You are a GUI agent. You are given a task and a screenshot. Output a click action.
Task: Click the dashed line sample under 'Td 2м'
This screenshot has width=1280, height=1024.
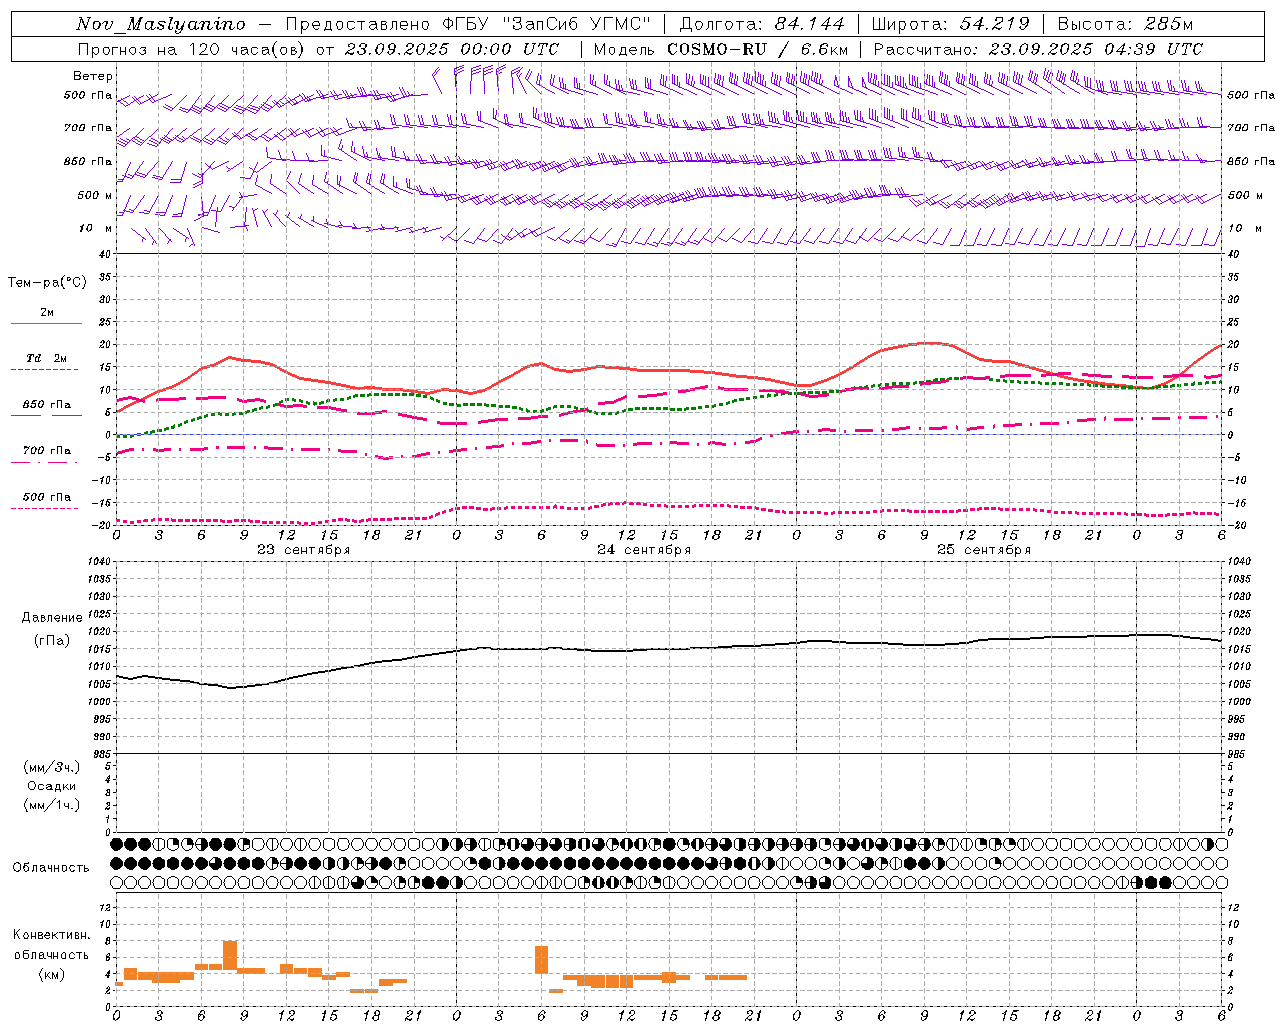44,370
